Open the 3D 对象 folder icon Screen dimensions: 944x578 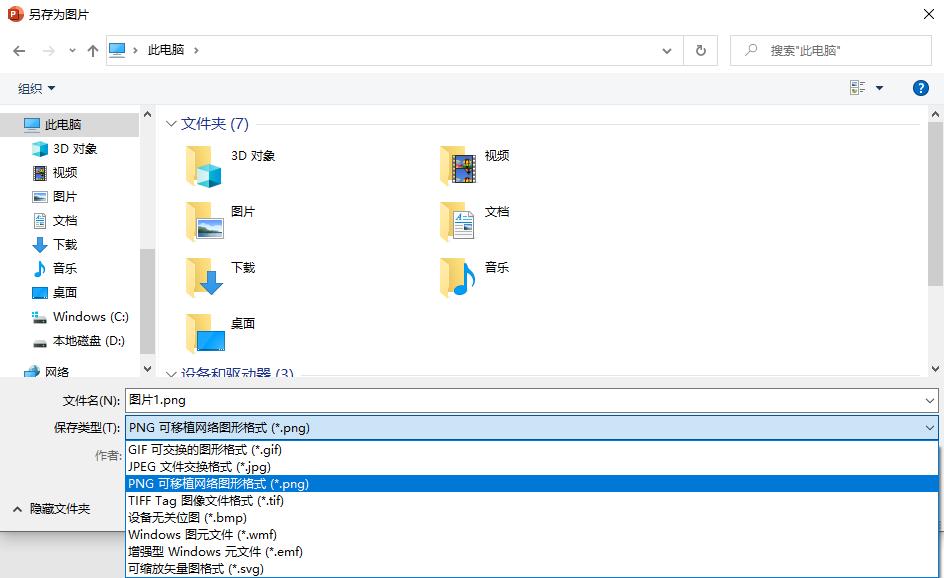pyautogui.click(x=204, y=166)
